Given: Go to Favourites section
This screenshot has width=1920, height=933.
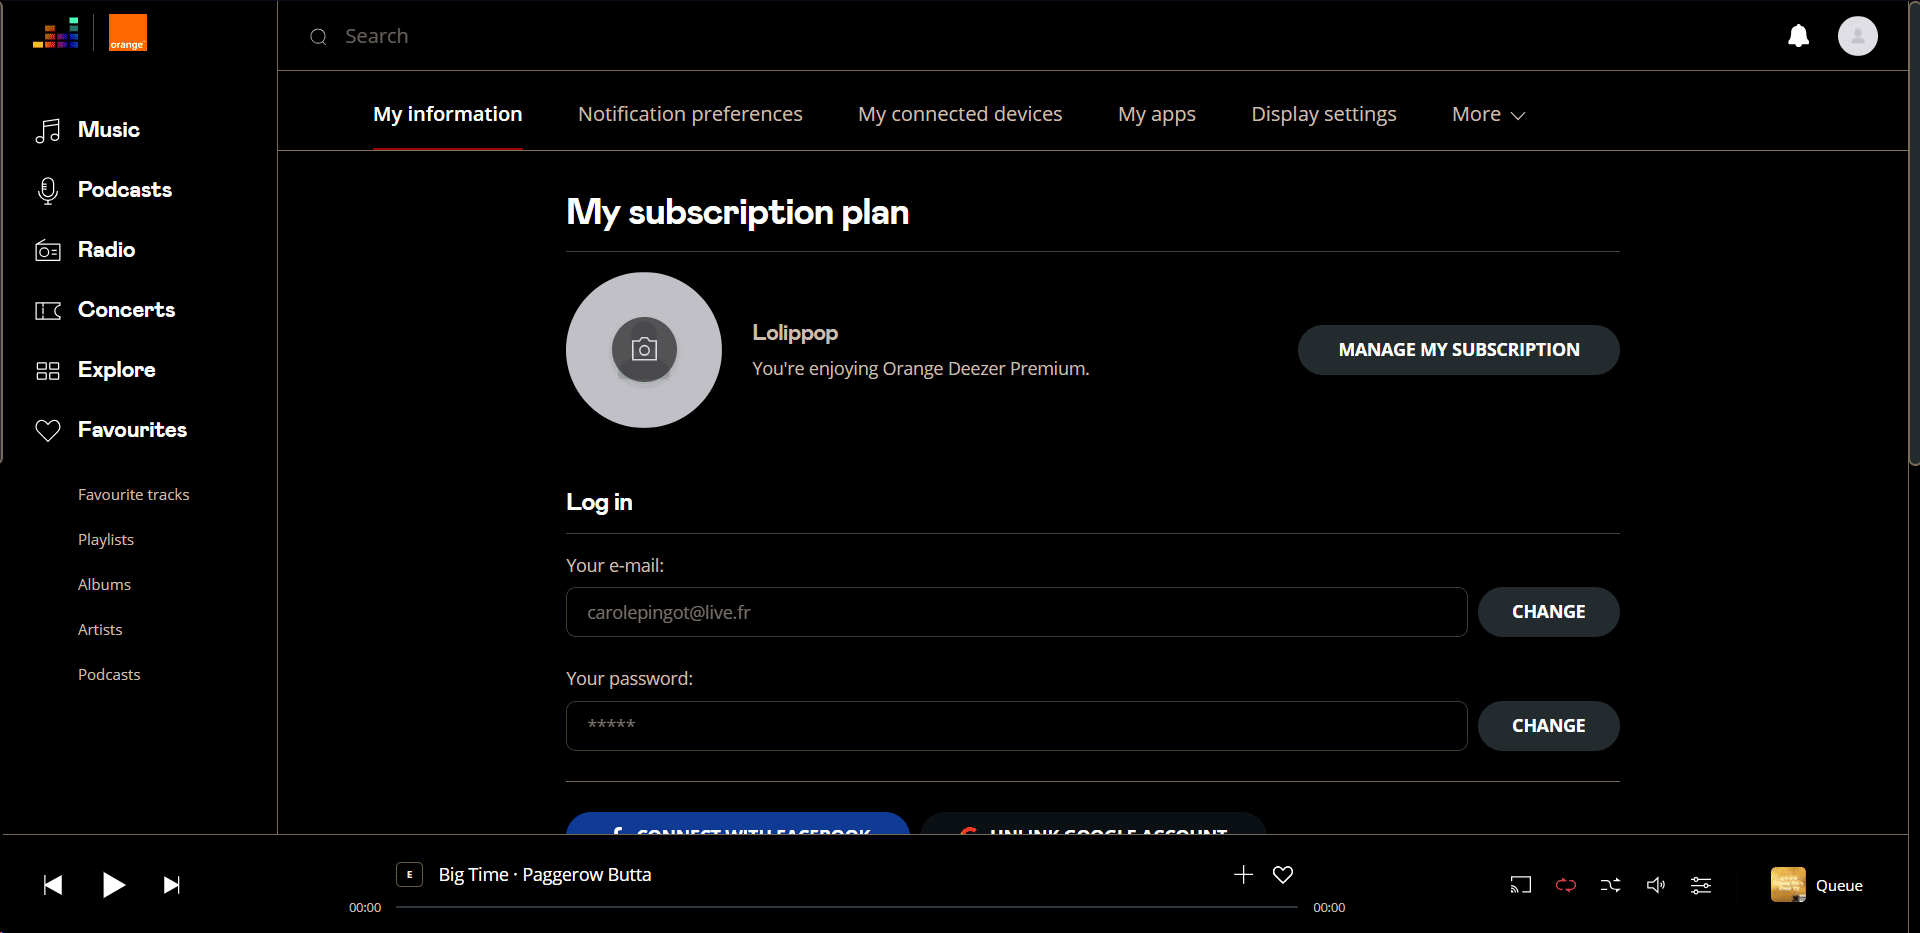Looking at the screenshot, I should pyautogui.click(x=133, y=430).
